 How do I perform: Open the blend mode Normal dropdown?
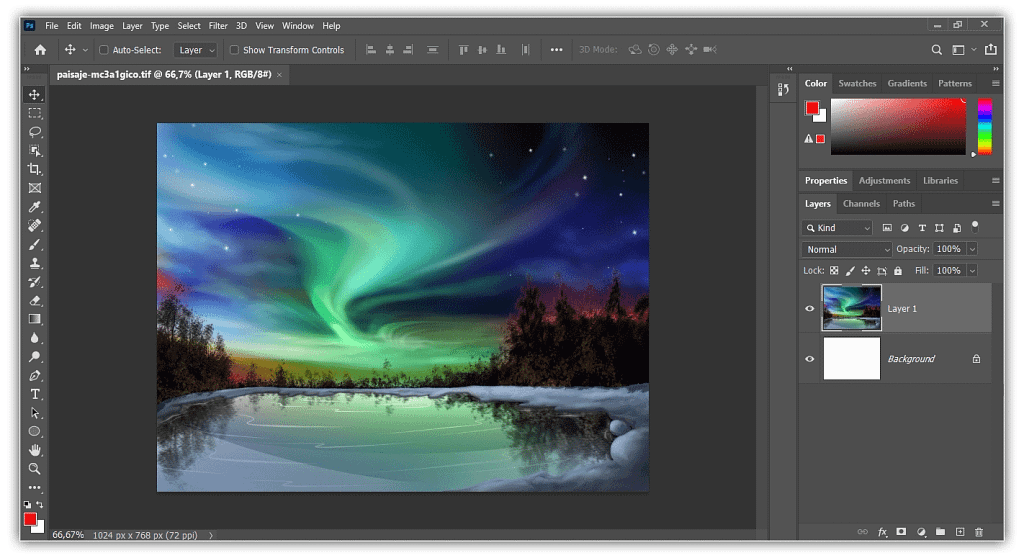846,249
